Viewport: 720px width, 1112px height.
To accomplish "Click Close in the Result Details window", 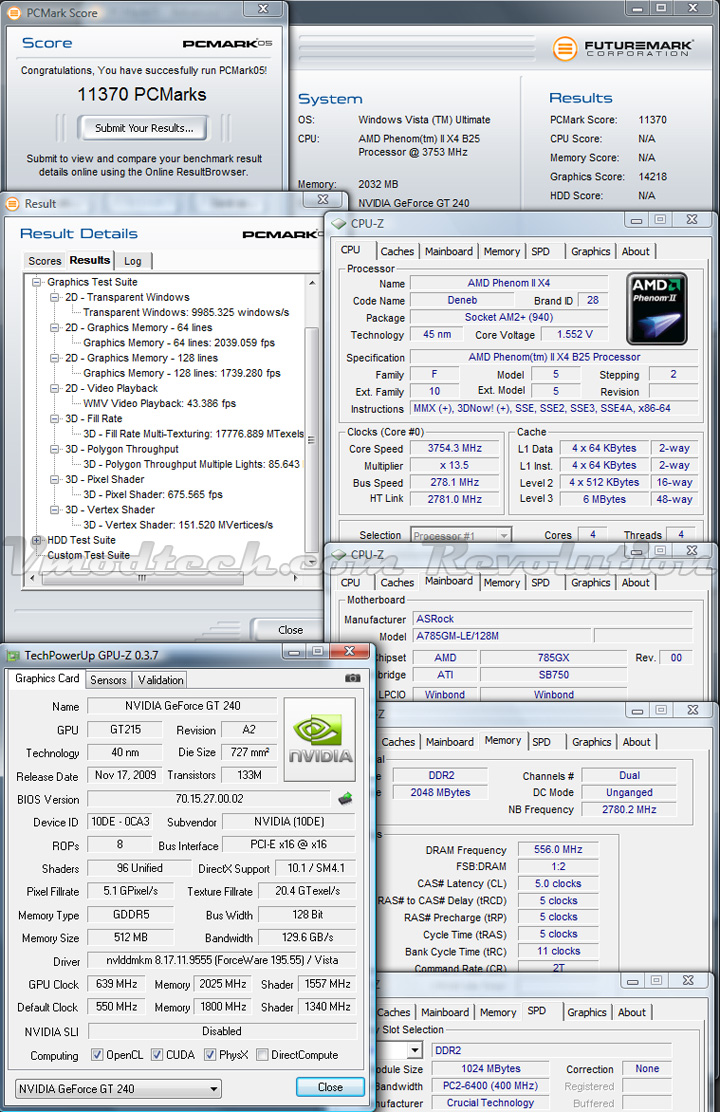I will point(290,630).
